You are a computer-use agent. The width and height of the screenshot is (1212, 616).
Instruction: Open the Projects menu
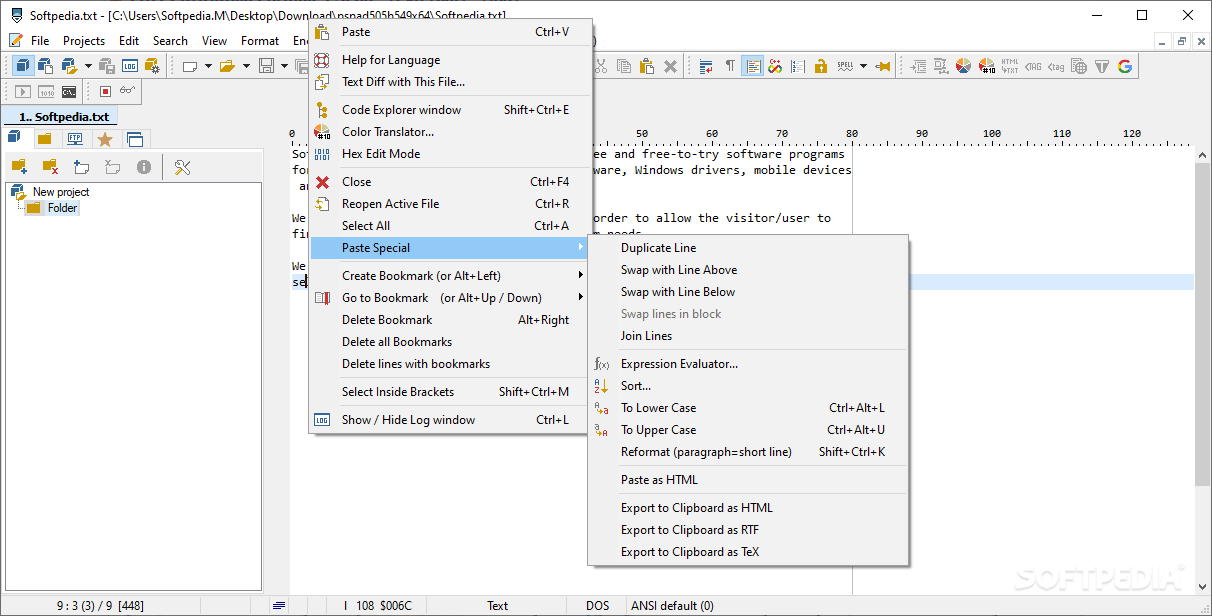84,41
